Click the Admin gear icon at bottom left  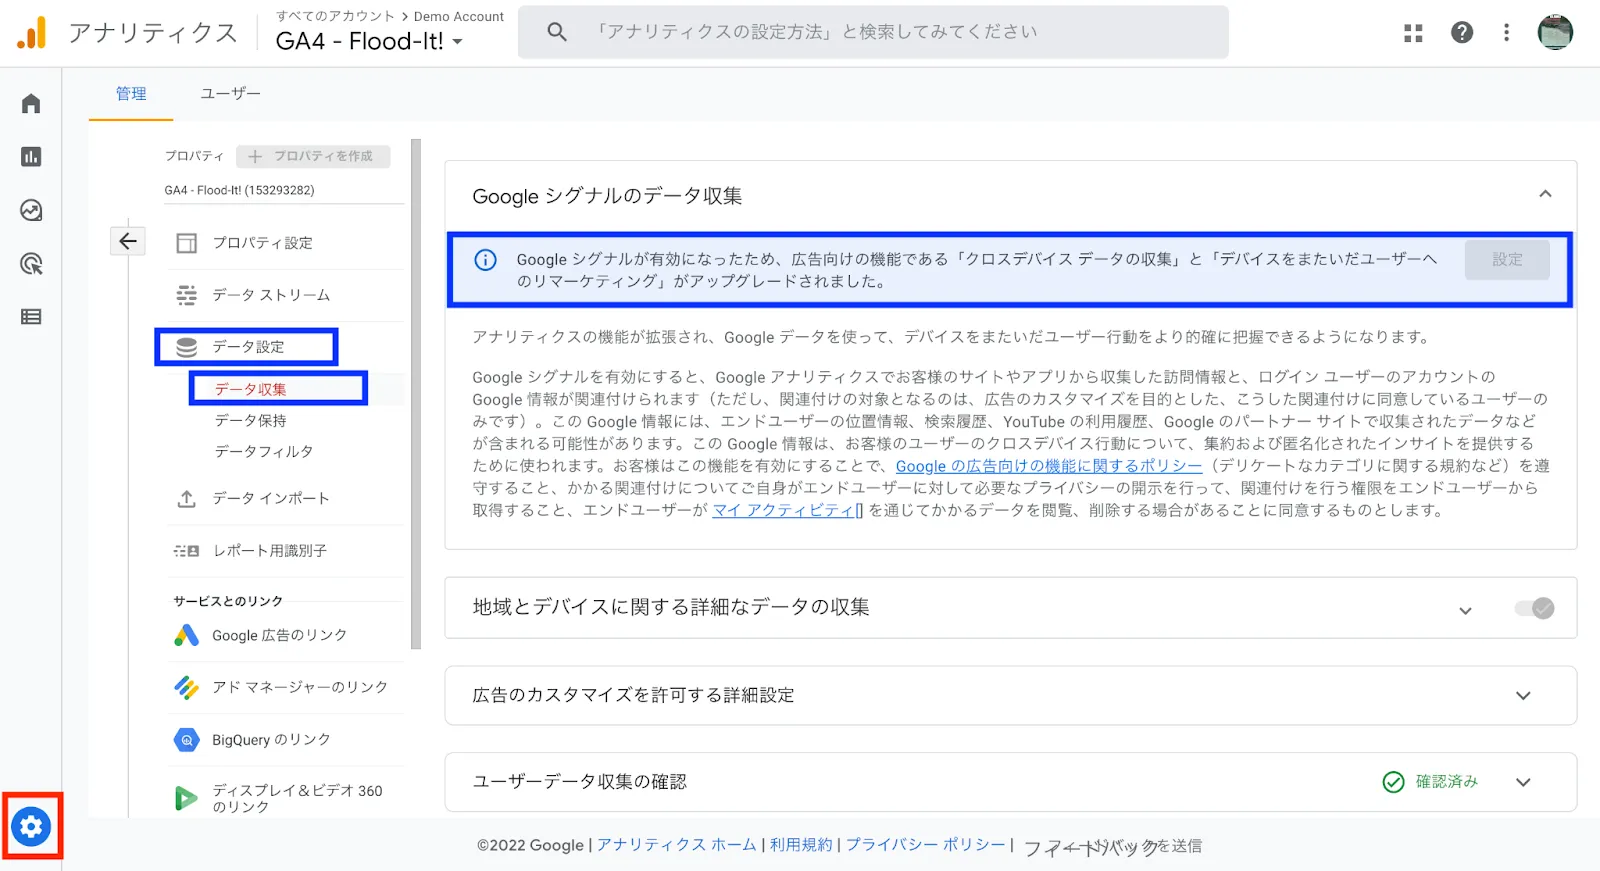tap(32, 827)
